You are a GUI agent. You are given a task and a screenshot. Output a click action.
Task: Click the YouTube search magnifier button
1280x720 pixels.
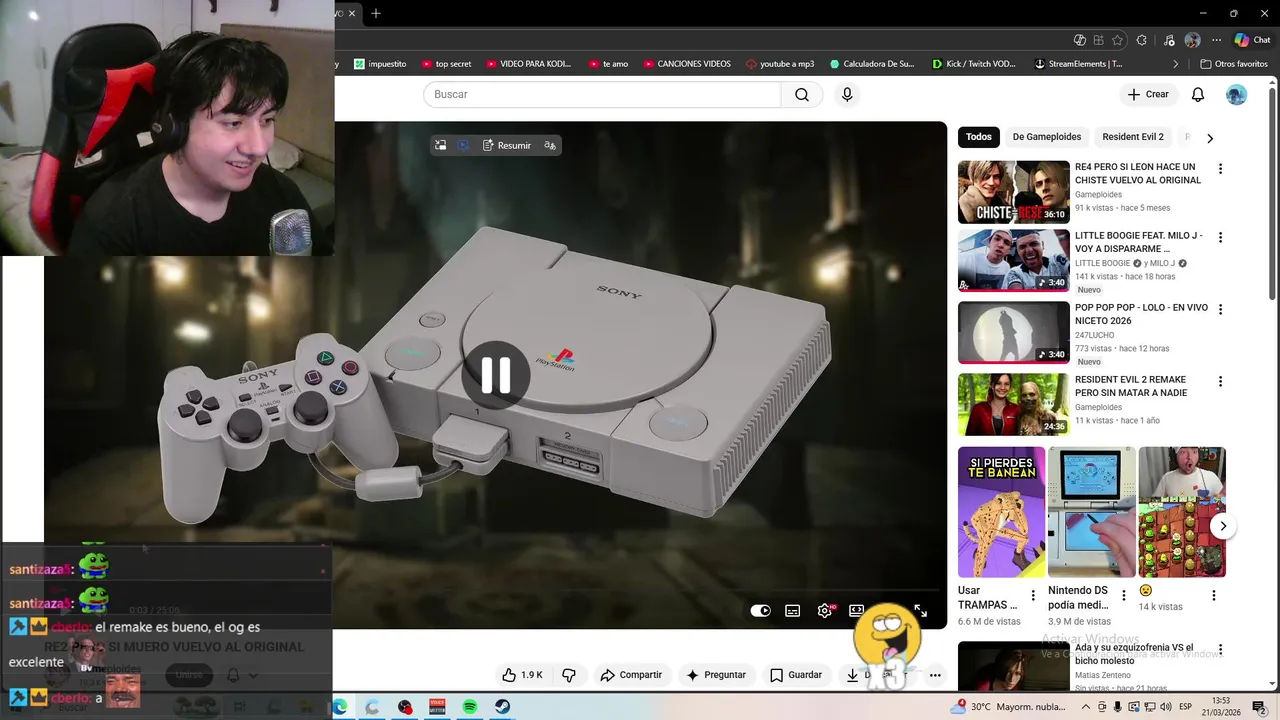pos(802,95)
